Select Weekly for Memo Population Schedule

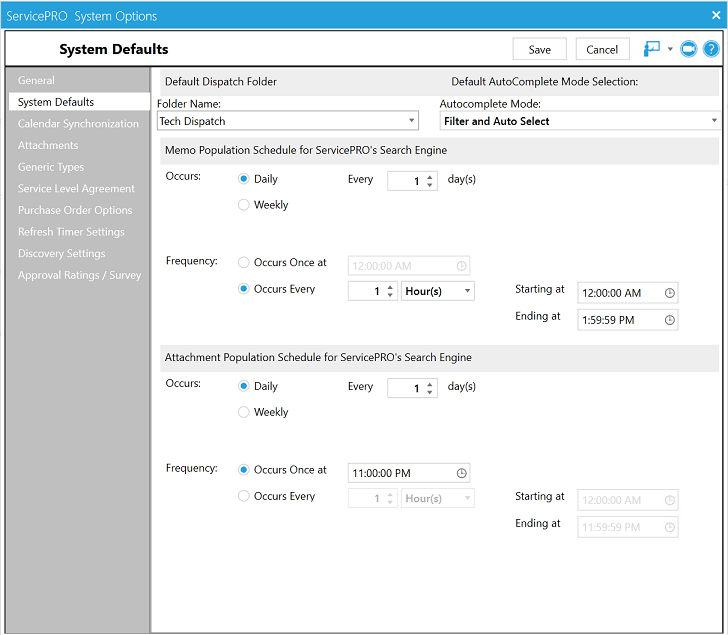pos(243,205)
